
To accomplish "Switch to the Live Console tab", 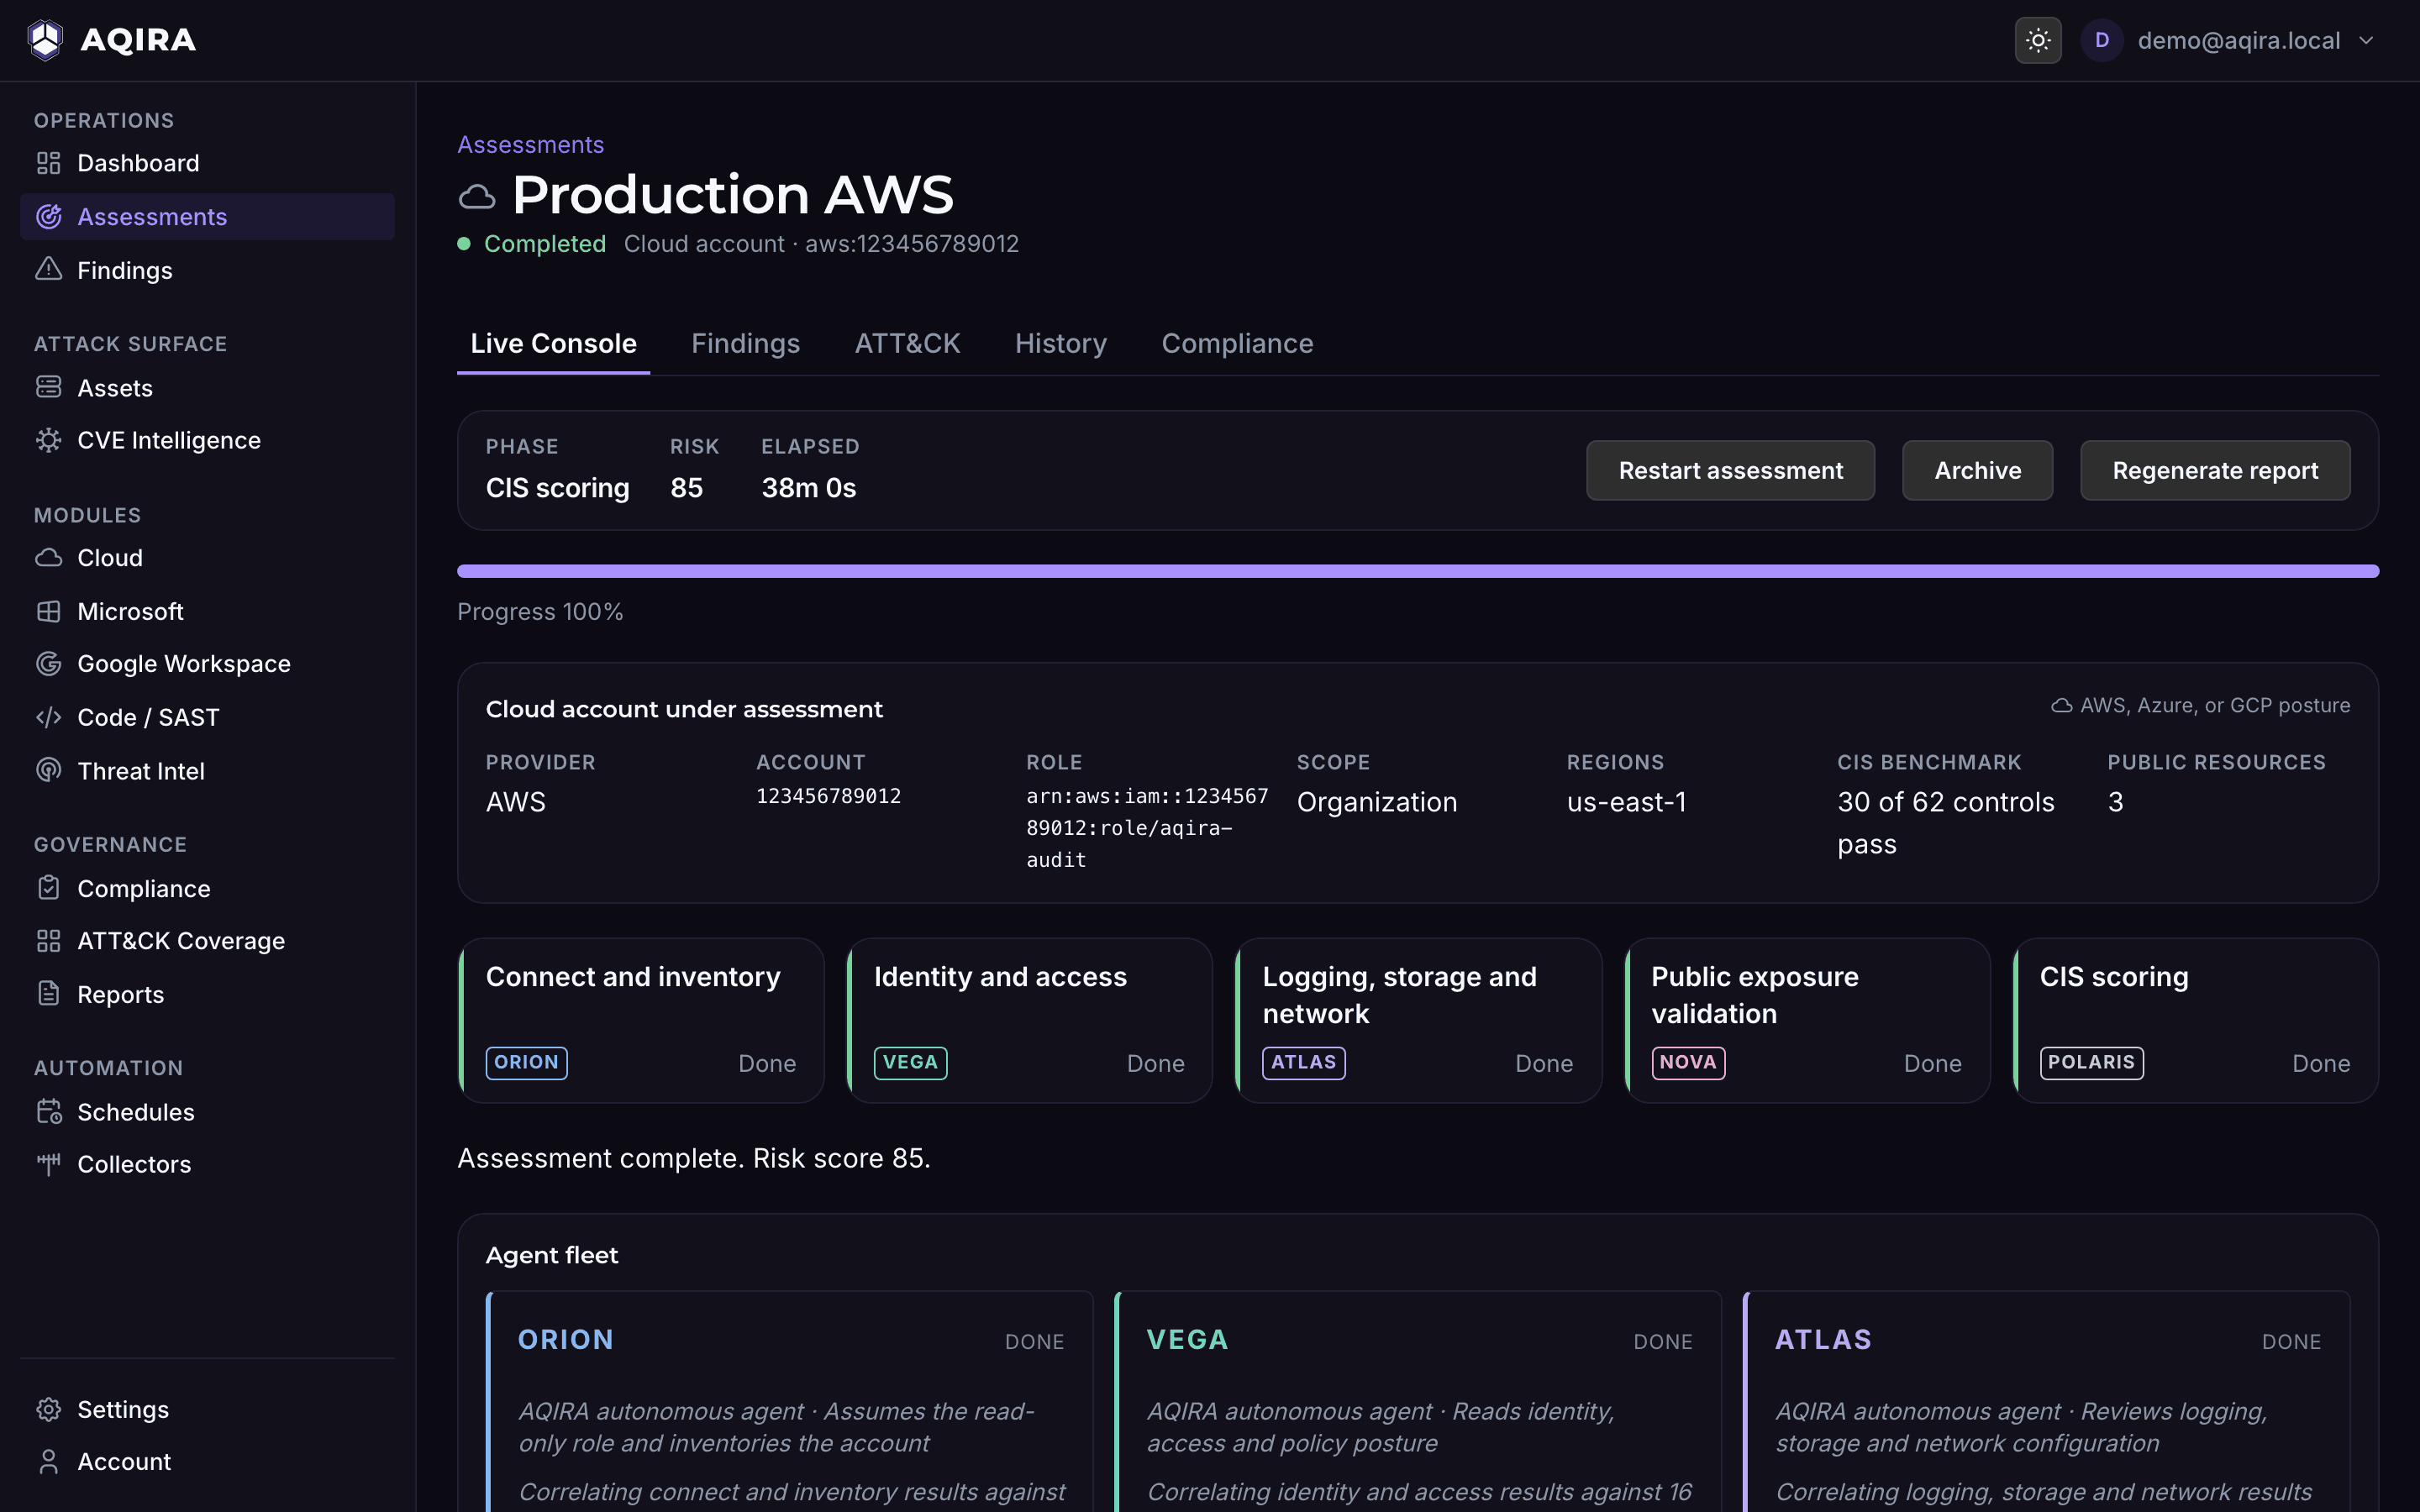I will 553,344.
